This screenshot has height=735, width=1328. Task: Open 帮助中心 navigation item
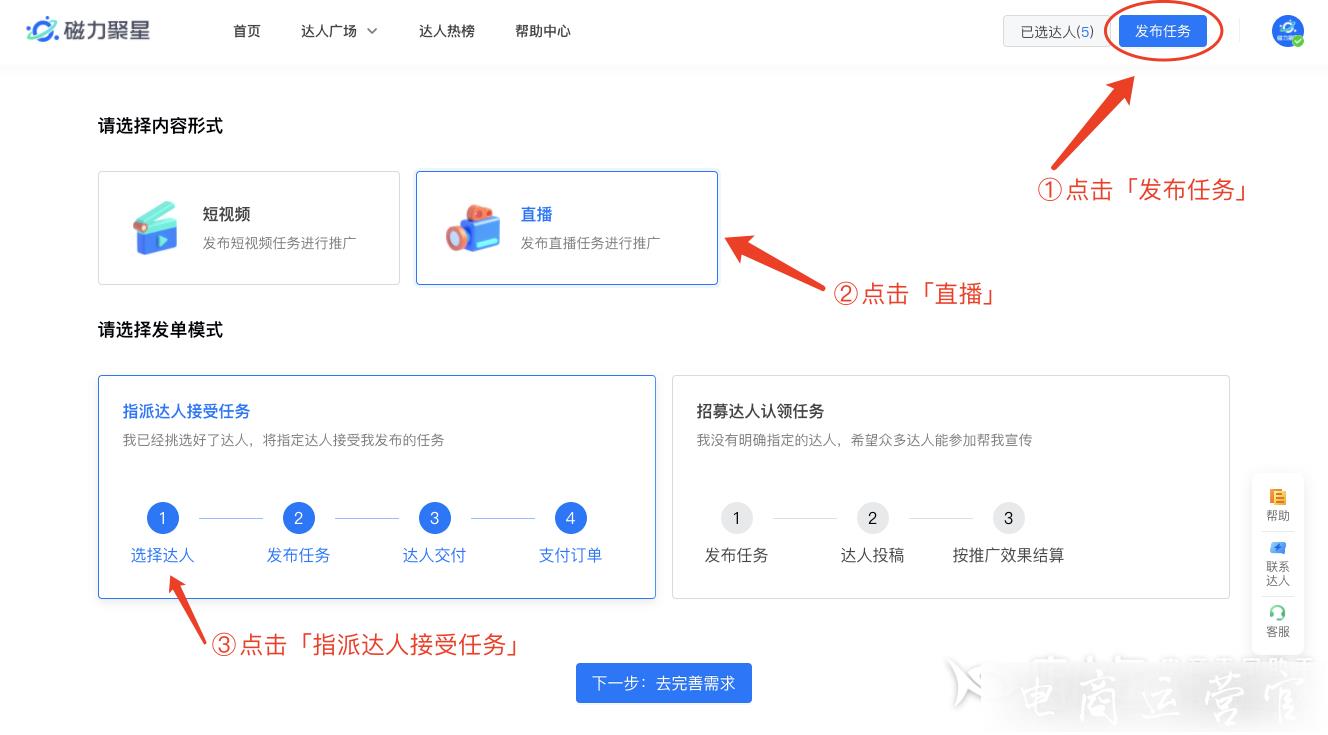tap(543, 31)
